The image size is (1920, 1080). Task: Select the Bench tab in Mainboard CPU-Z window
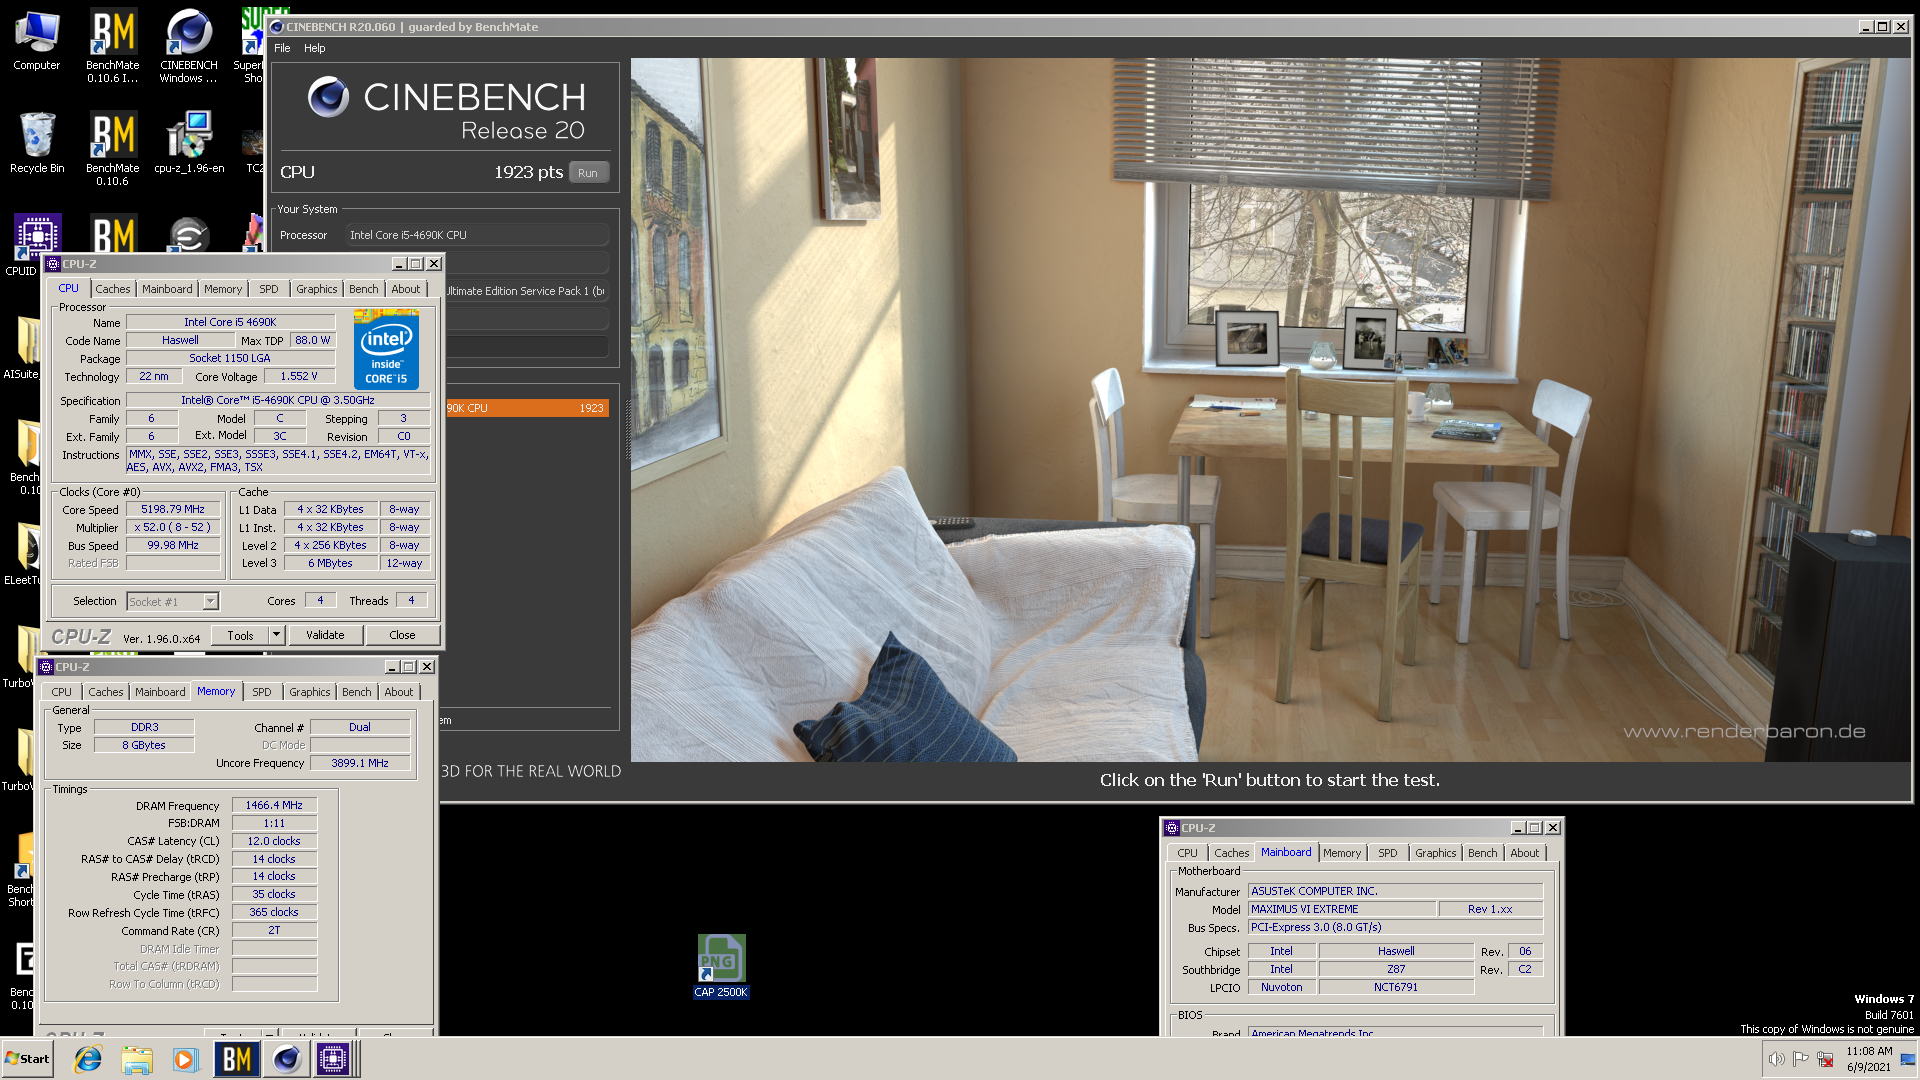[1483, 853]
